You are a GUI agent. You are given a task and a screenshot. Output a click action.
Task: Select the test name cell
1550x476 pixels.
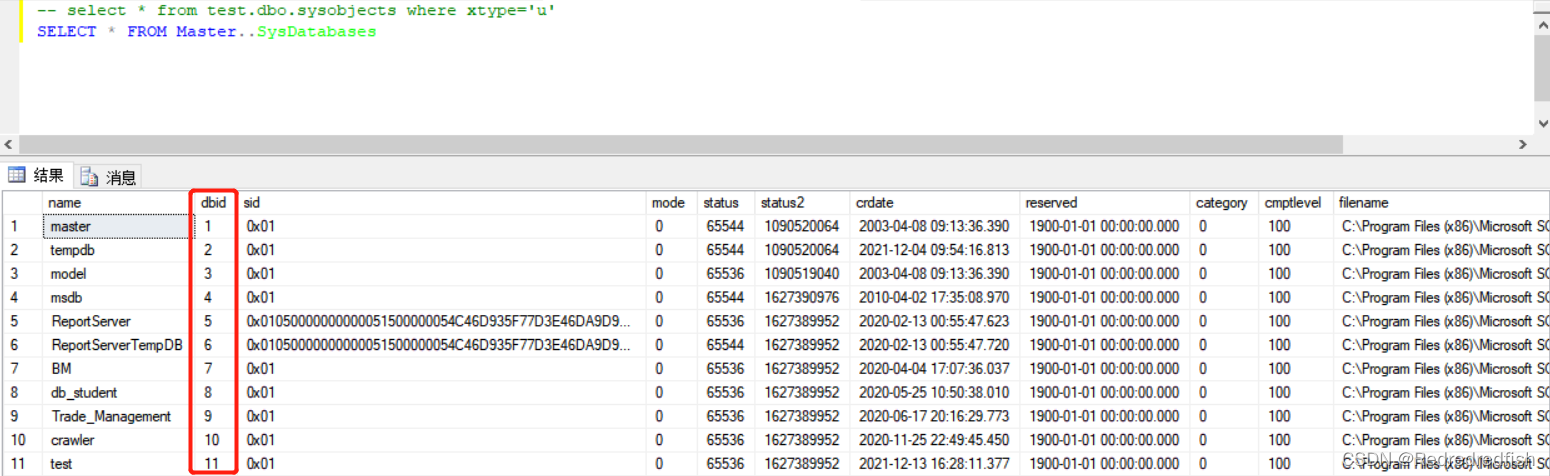tap(117, 464)
